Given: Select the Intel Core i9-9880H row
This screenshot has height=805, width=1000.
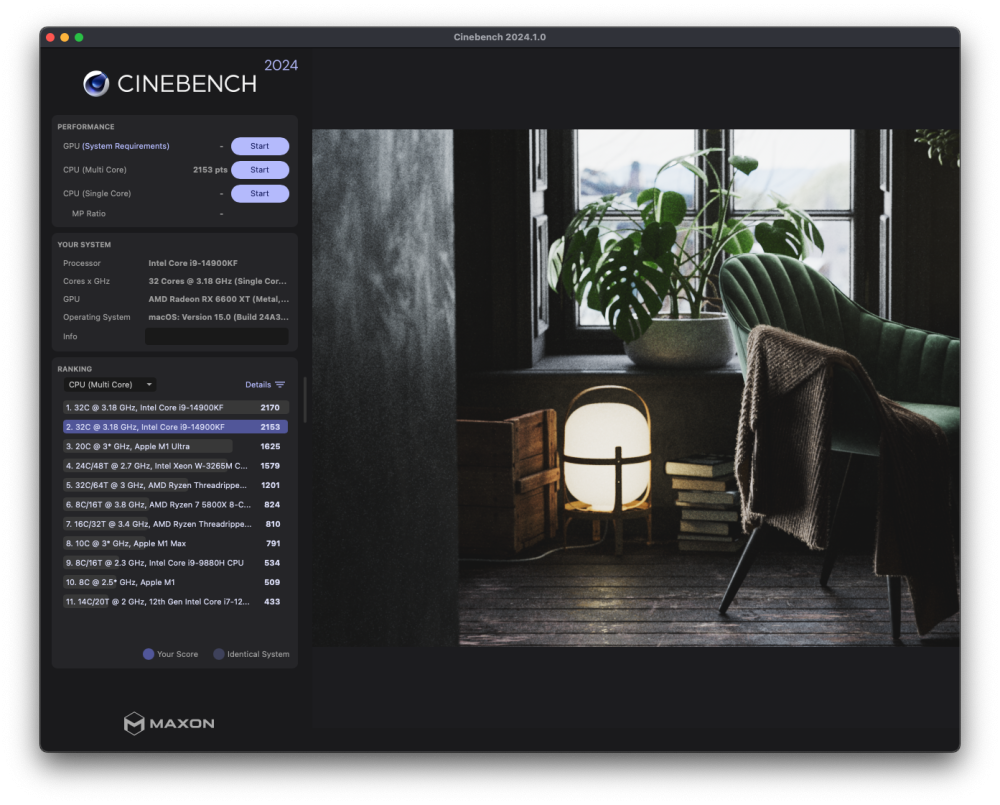Looking at the screenshot, I should pyautogui.click(x=175, y=563).
